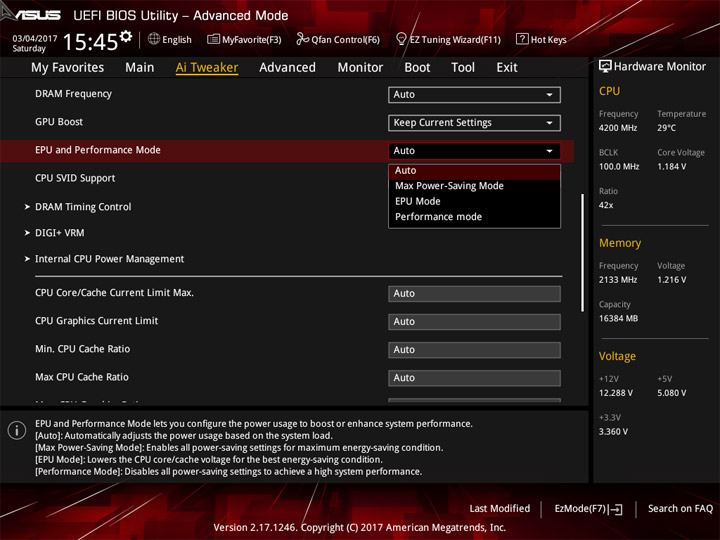Click the BCLK 100.0 MHz value
The height and width of the screenshot is (540, 720).
tap(619, 166)
